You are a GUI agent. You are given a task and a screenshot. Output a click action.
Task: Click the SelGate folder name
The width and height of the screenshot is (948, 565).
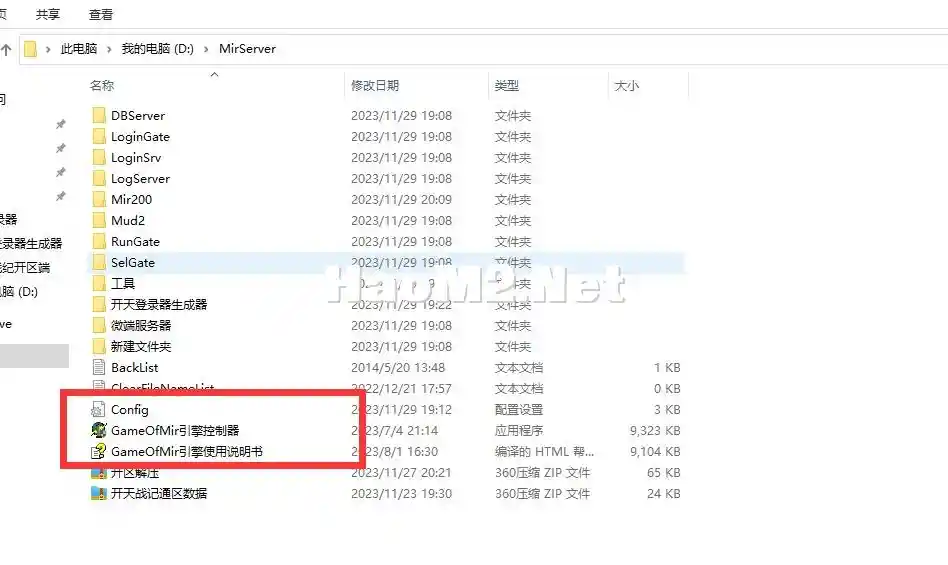coord(133,263)
